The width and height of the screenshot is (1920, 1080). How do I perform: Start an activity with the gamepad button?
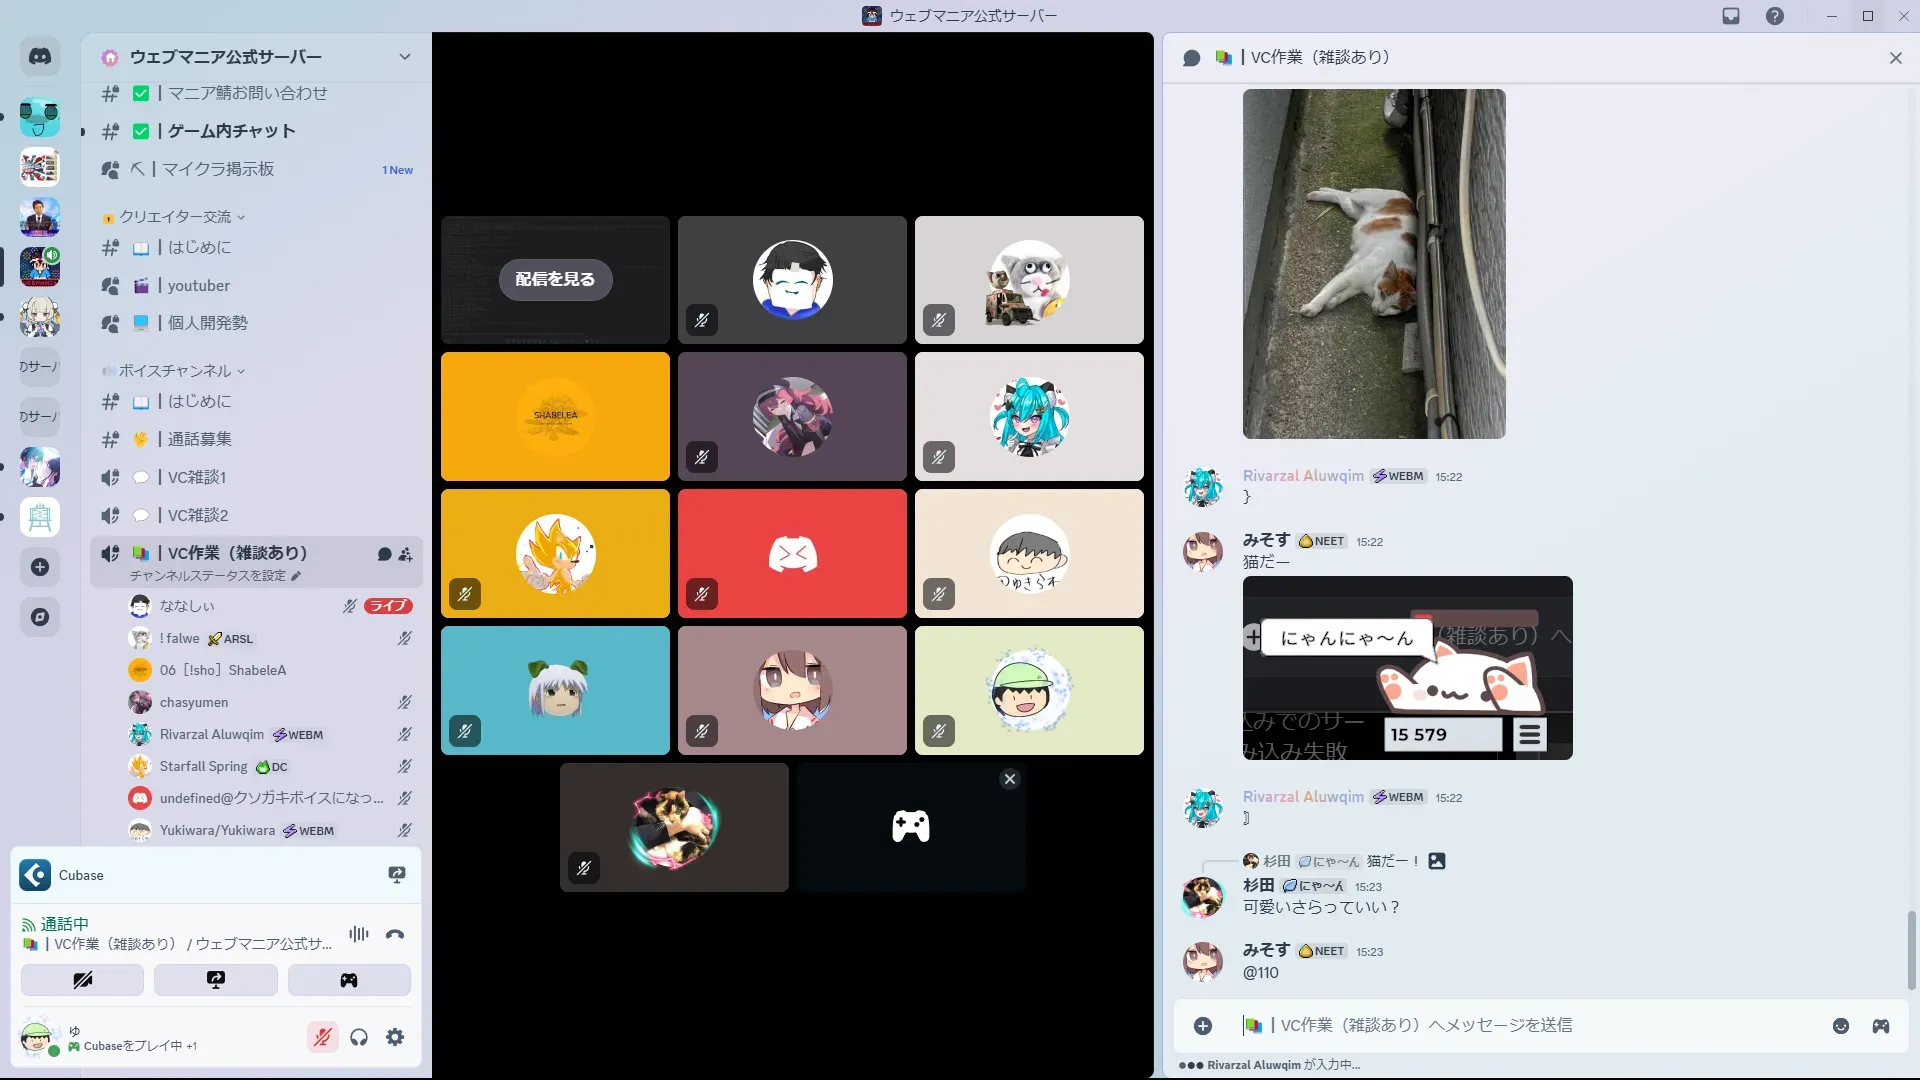click(349, 980)
